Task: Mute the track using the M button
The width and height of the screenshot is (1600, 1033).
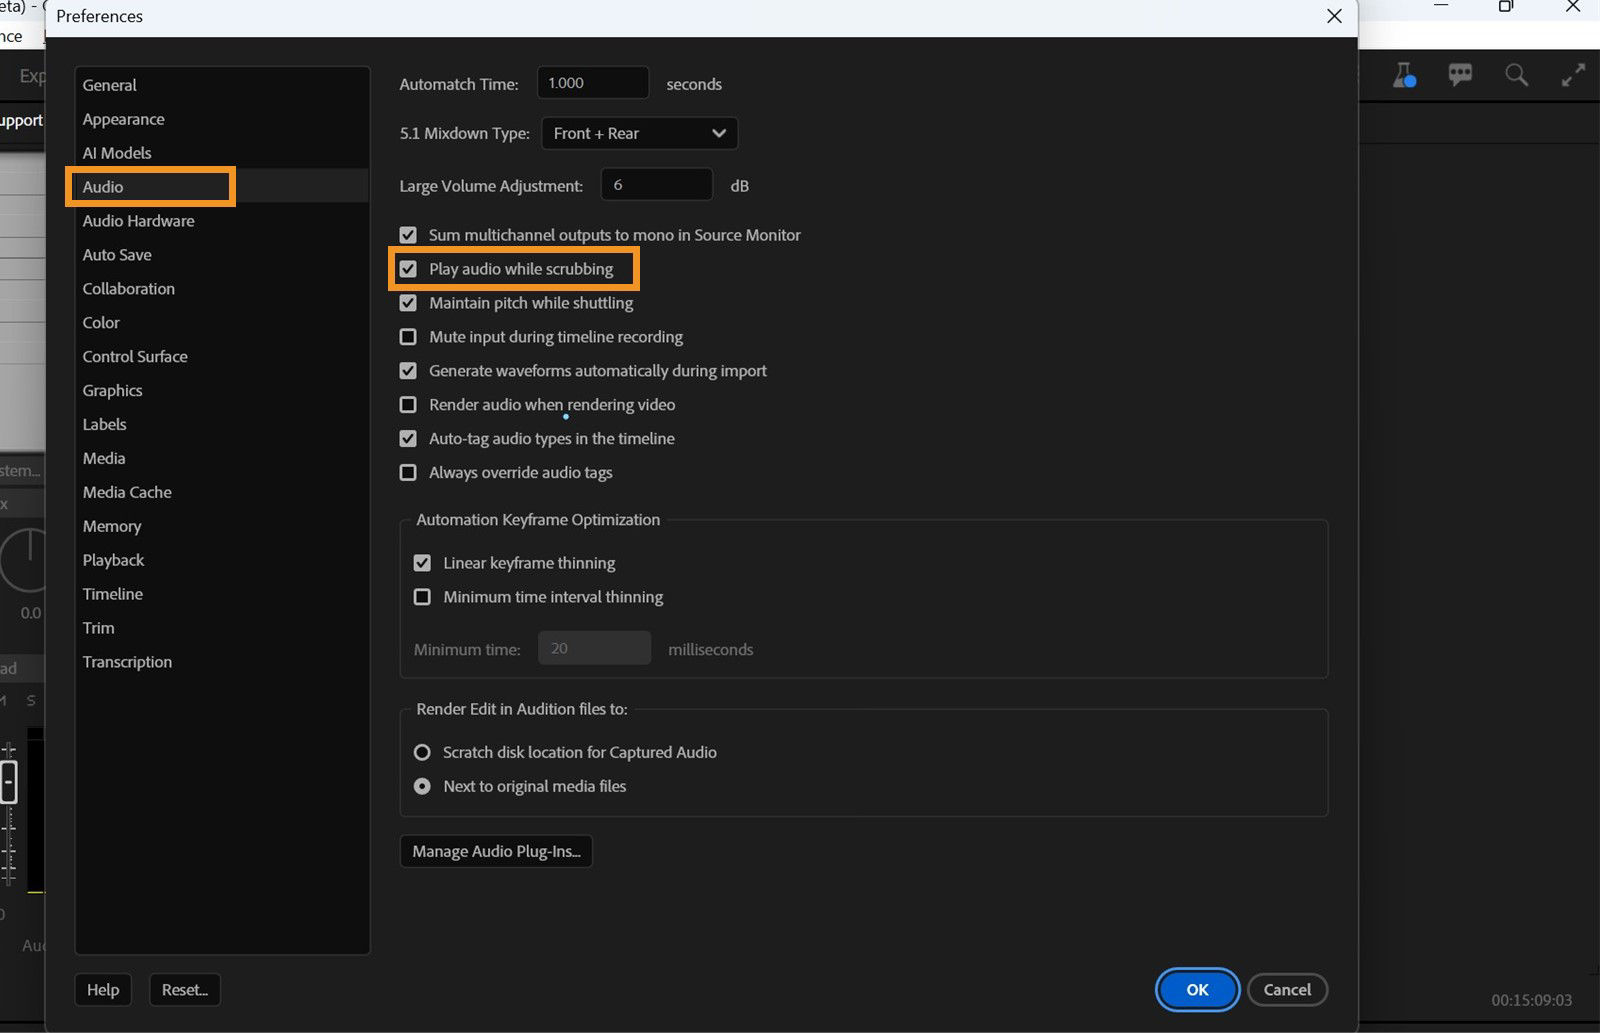Action: click(2, 701)
